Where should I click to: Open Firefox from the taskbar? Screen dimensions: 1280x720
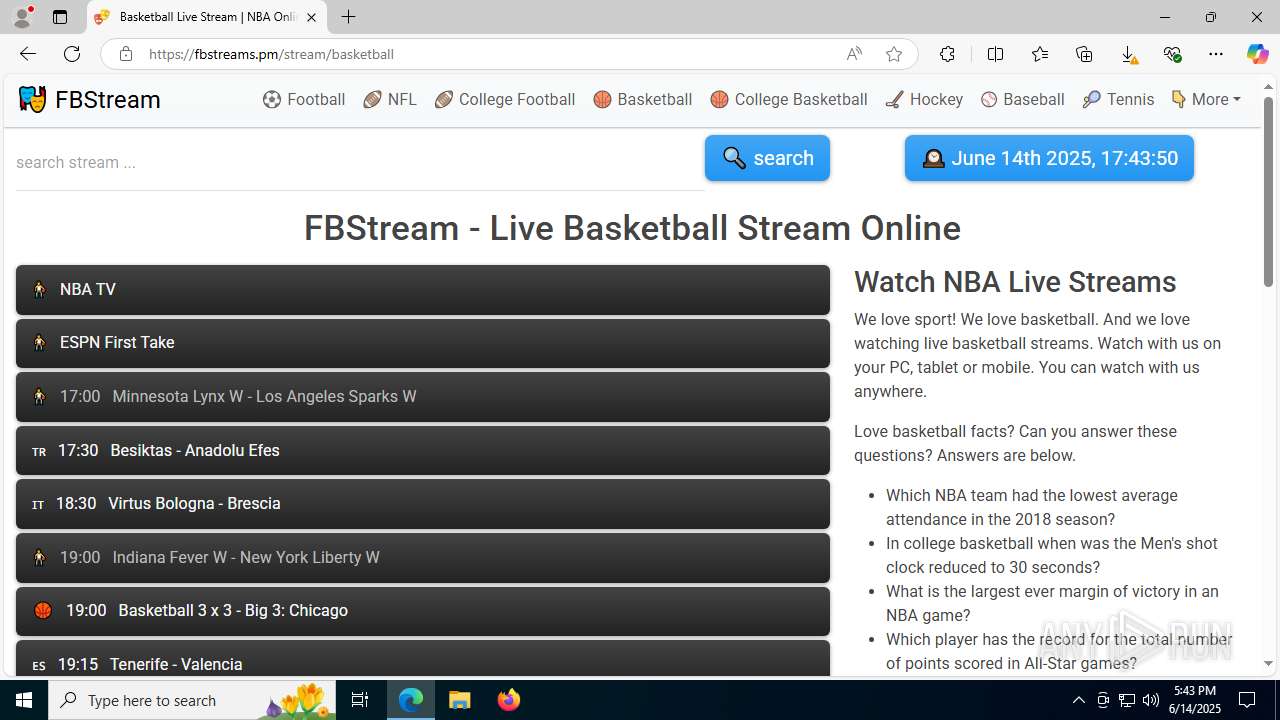pyautogui.click(x=508, y=700)
